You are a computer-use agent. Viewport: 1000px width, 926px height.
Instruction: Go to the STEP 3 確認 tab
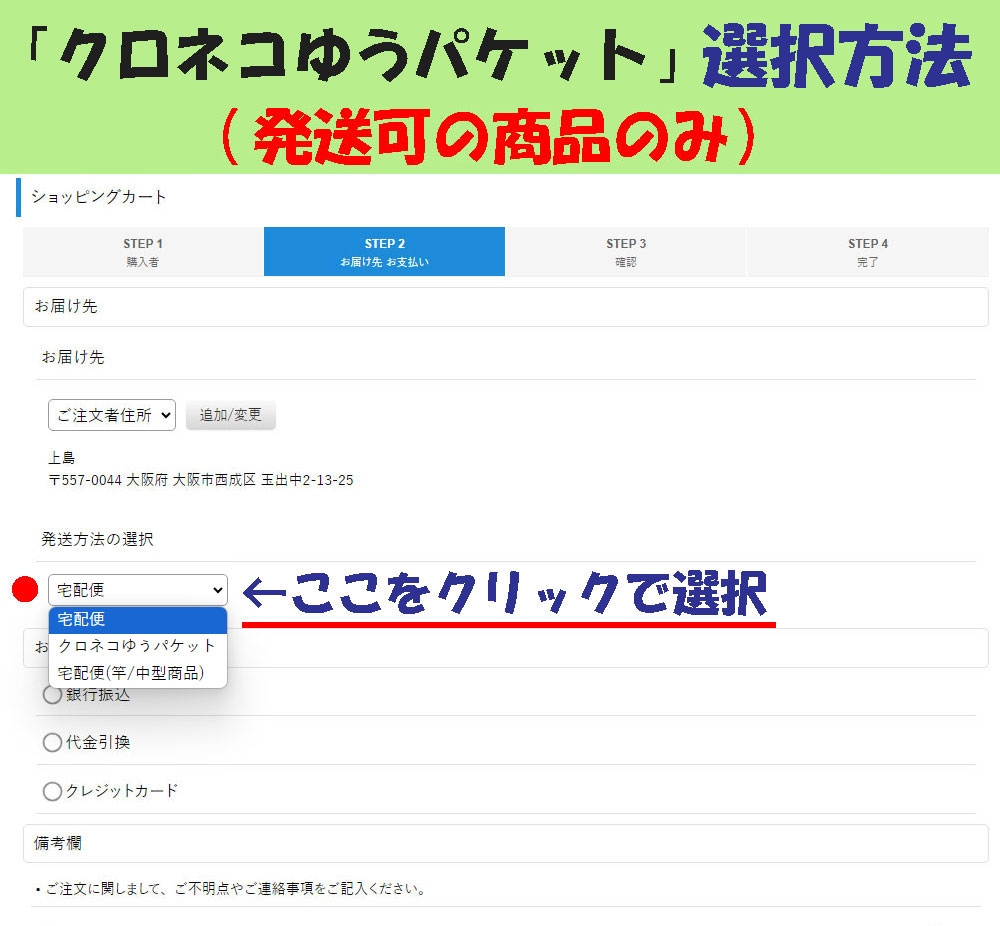pyautogui.click(x=626, y=252)
